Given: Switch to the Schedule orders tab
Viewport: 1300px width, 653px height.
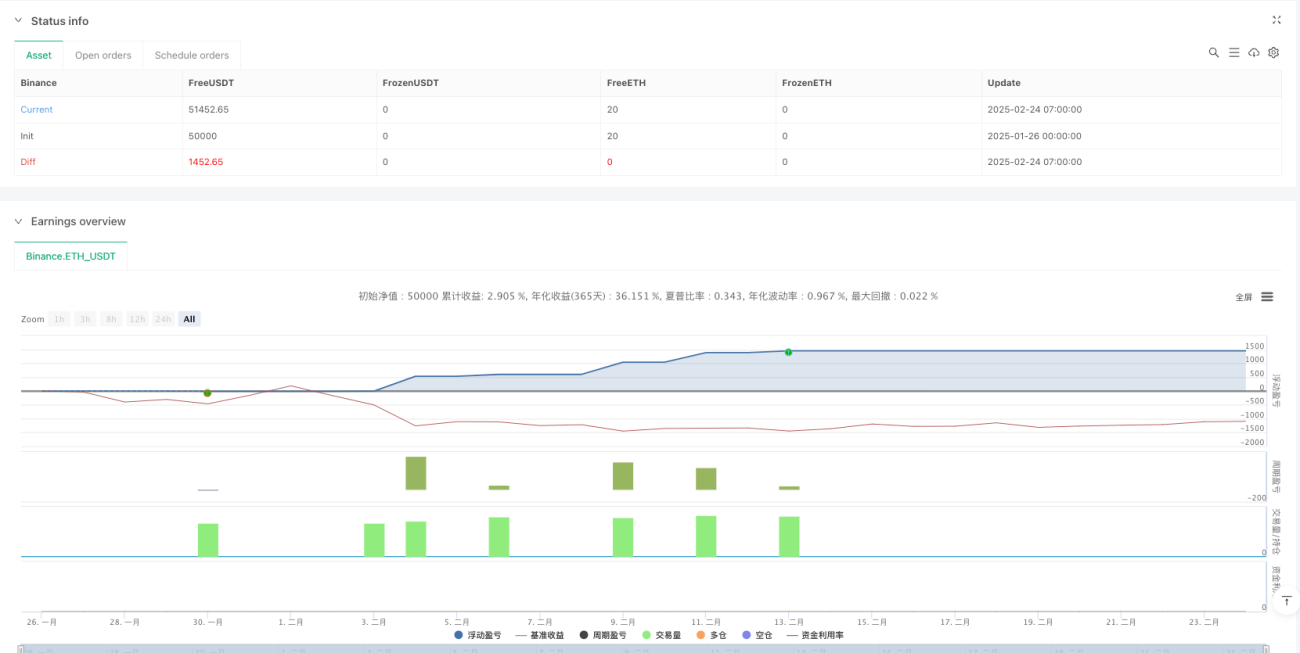Looking at the screenshot, I should pos(192,55).
